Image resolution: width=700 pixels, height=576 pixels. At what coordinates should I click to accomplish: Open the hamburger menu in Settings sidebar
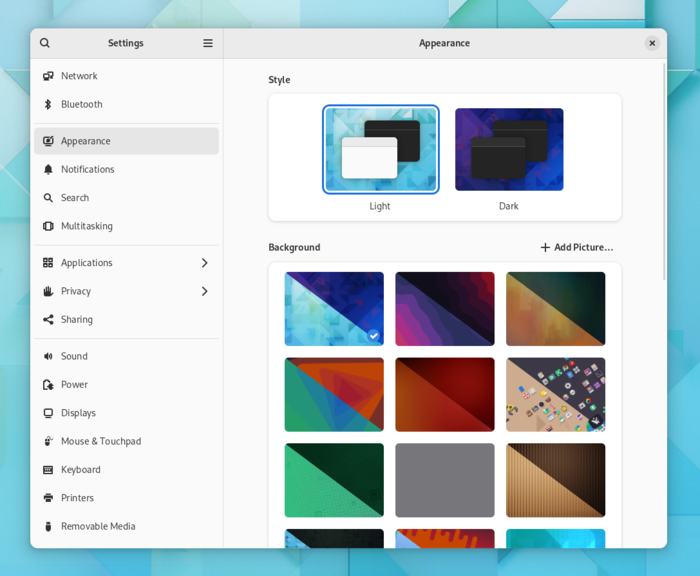pyautogui.click(x=208, y=43)
